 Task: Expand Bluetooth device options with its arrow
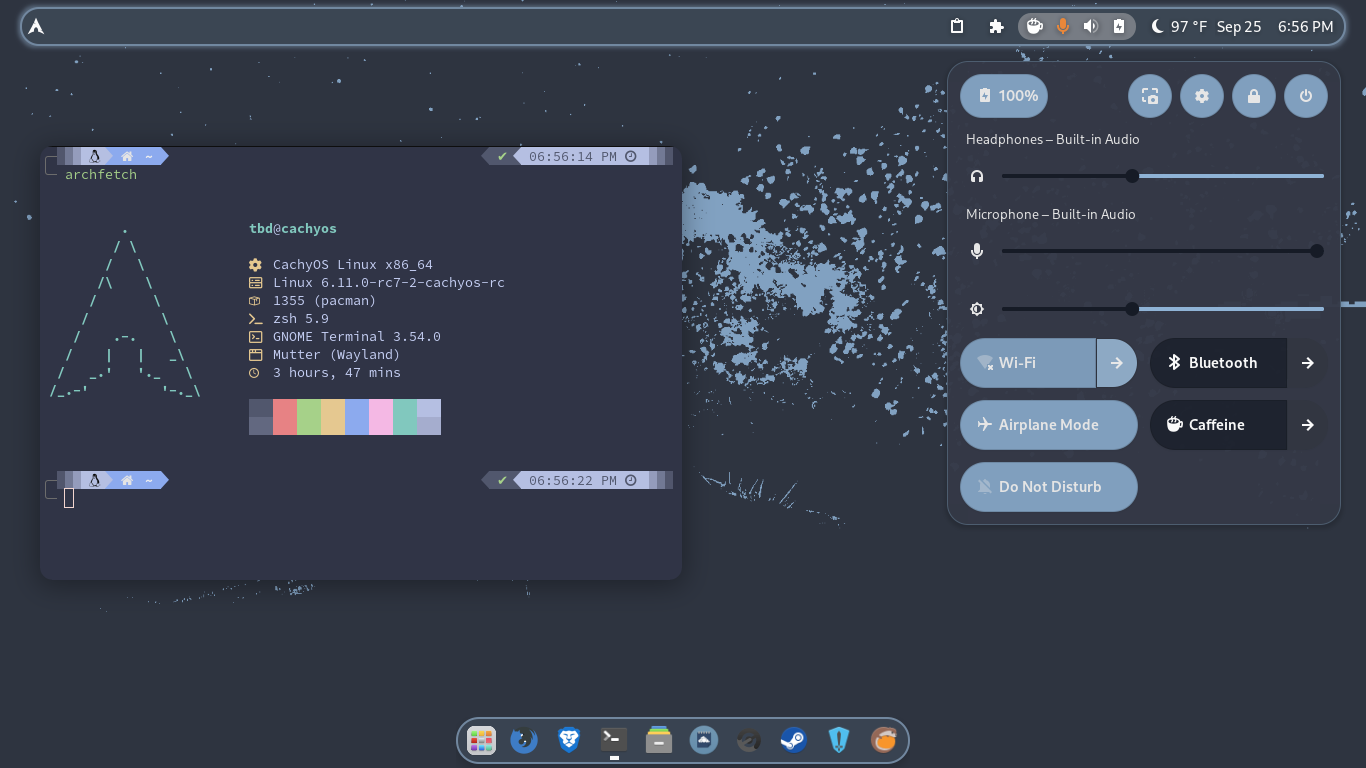point(1308,363)
